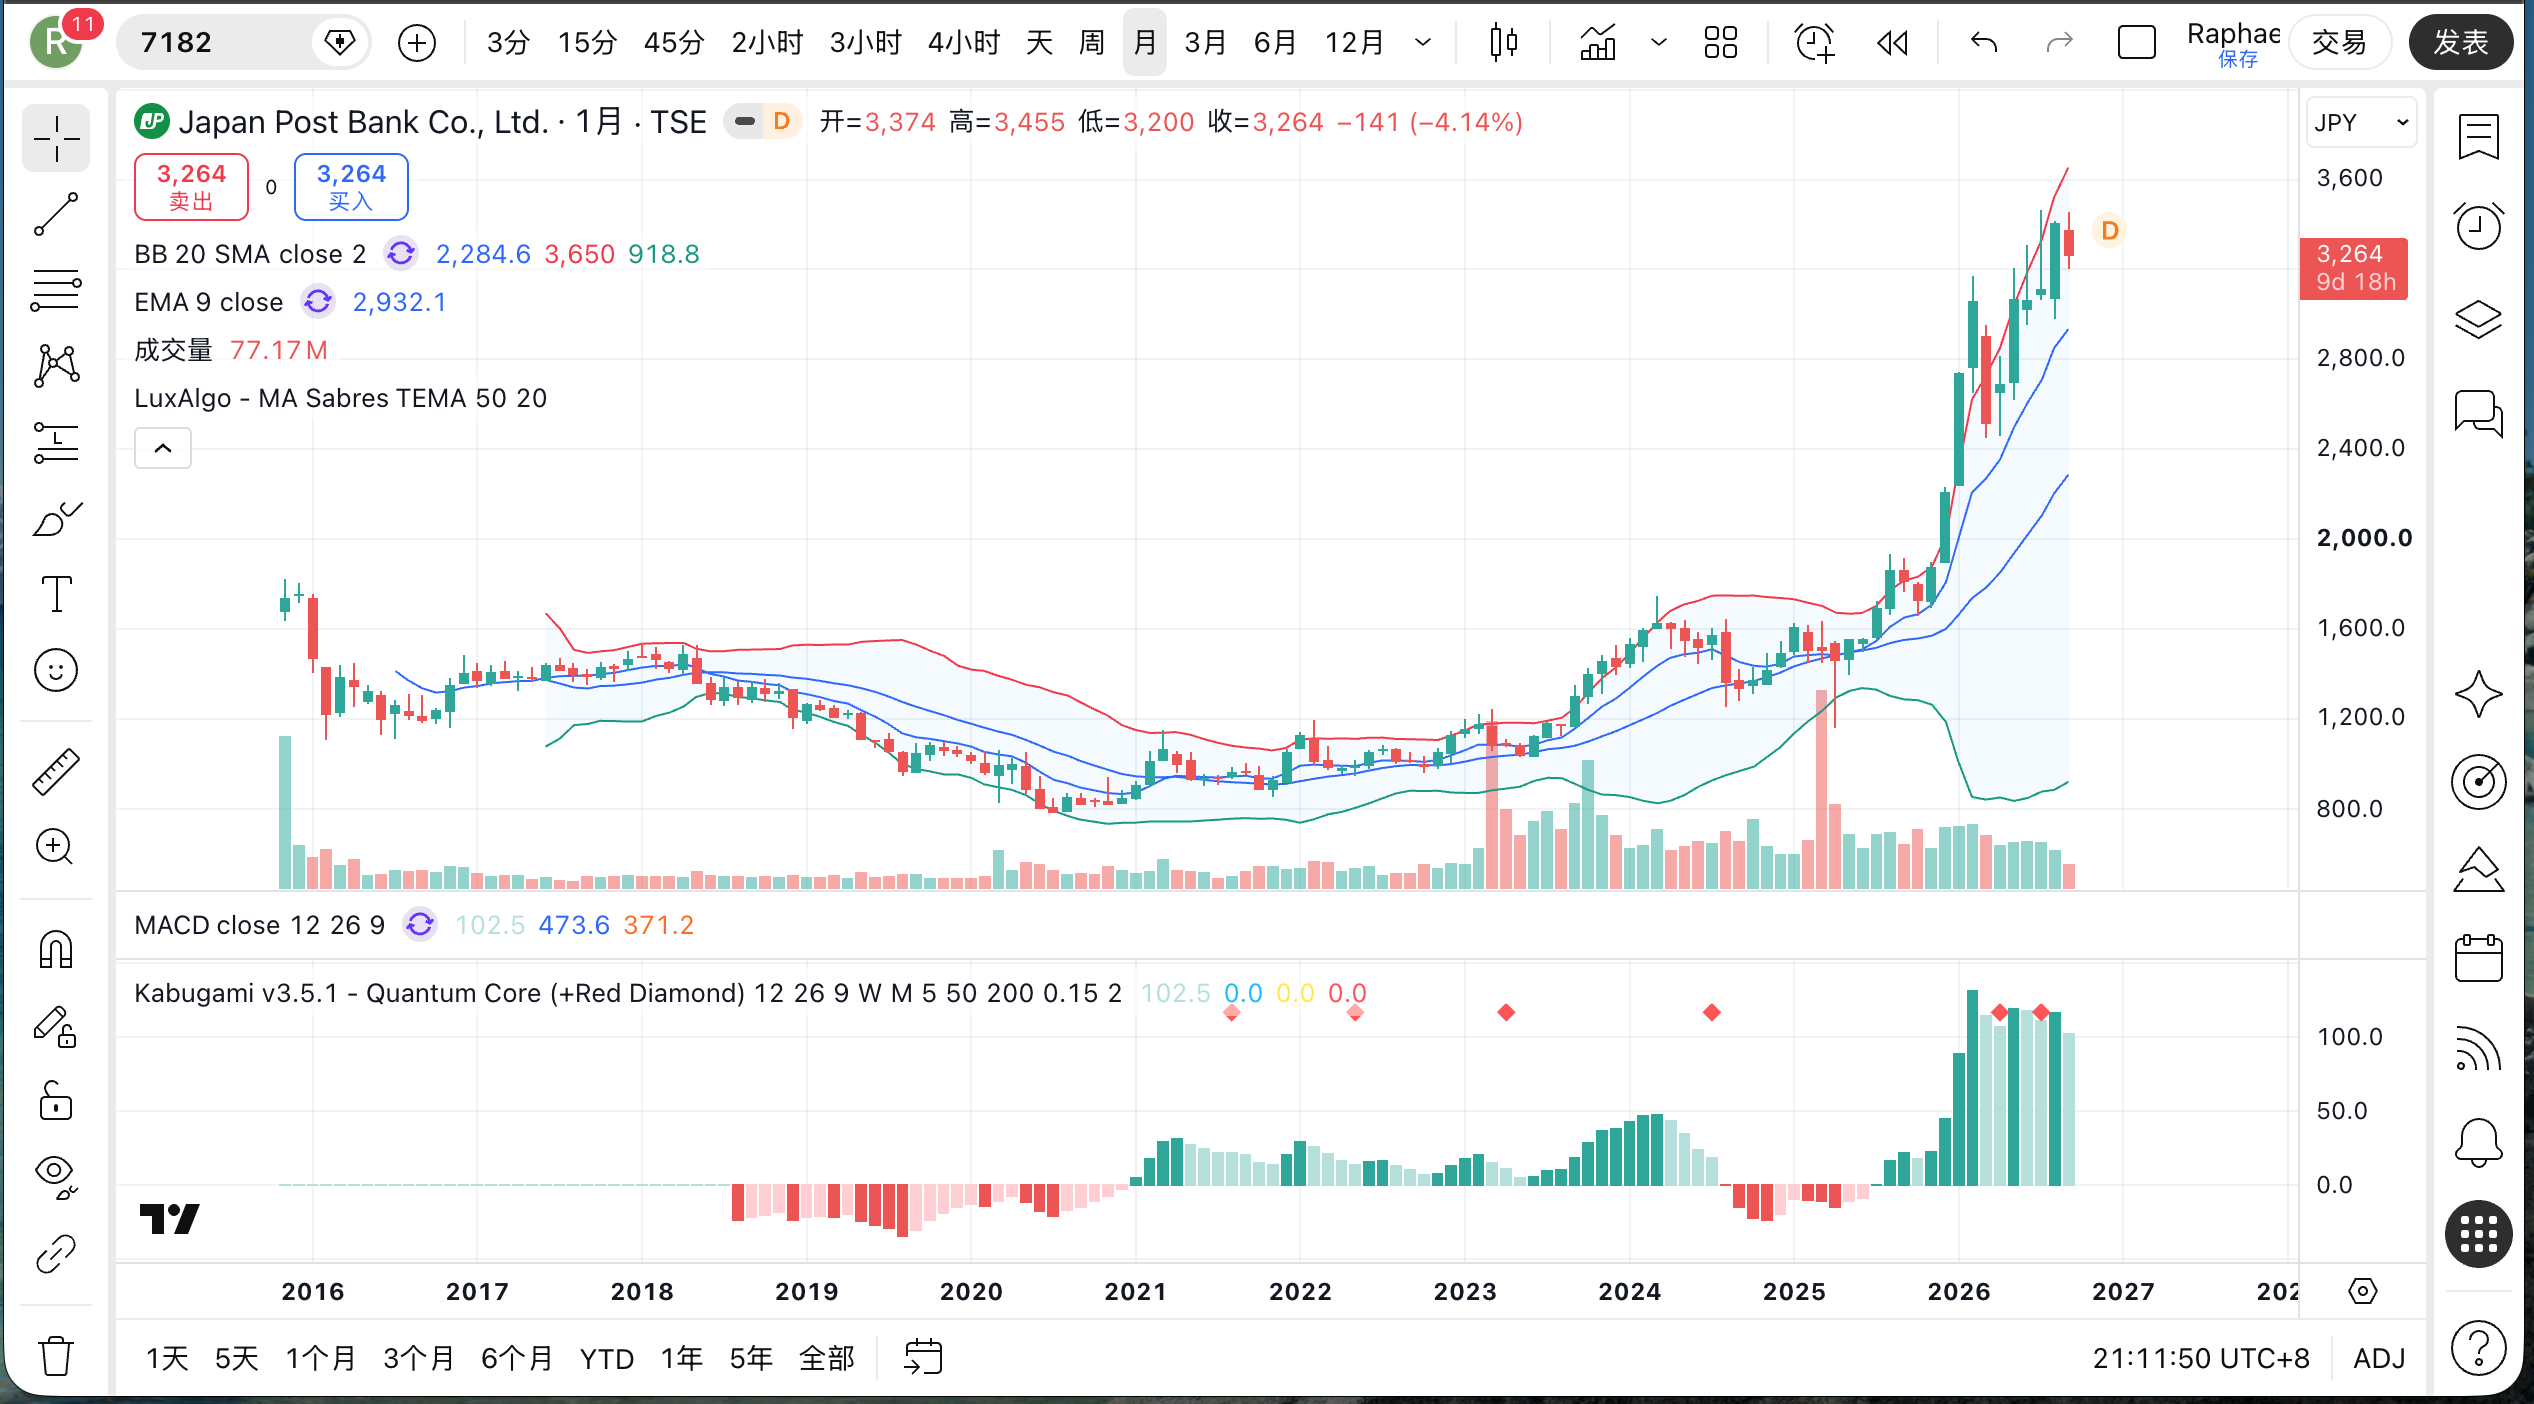Expand the favorite indicators dropdown arrow
2534x1404 pixels.
coord(1659,42)
